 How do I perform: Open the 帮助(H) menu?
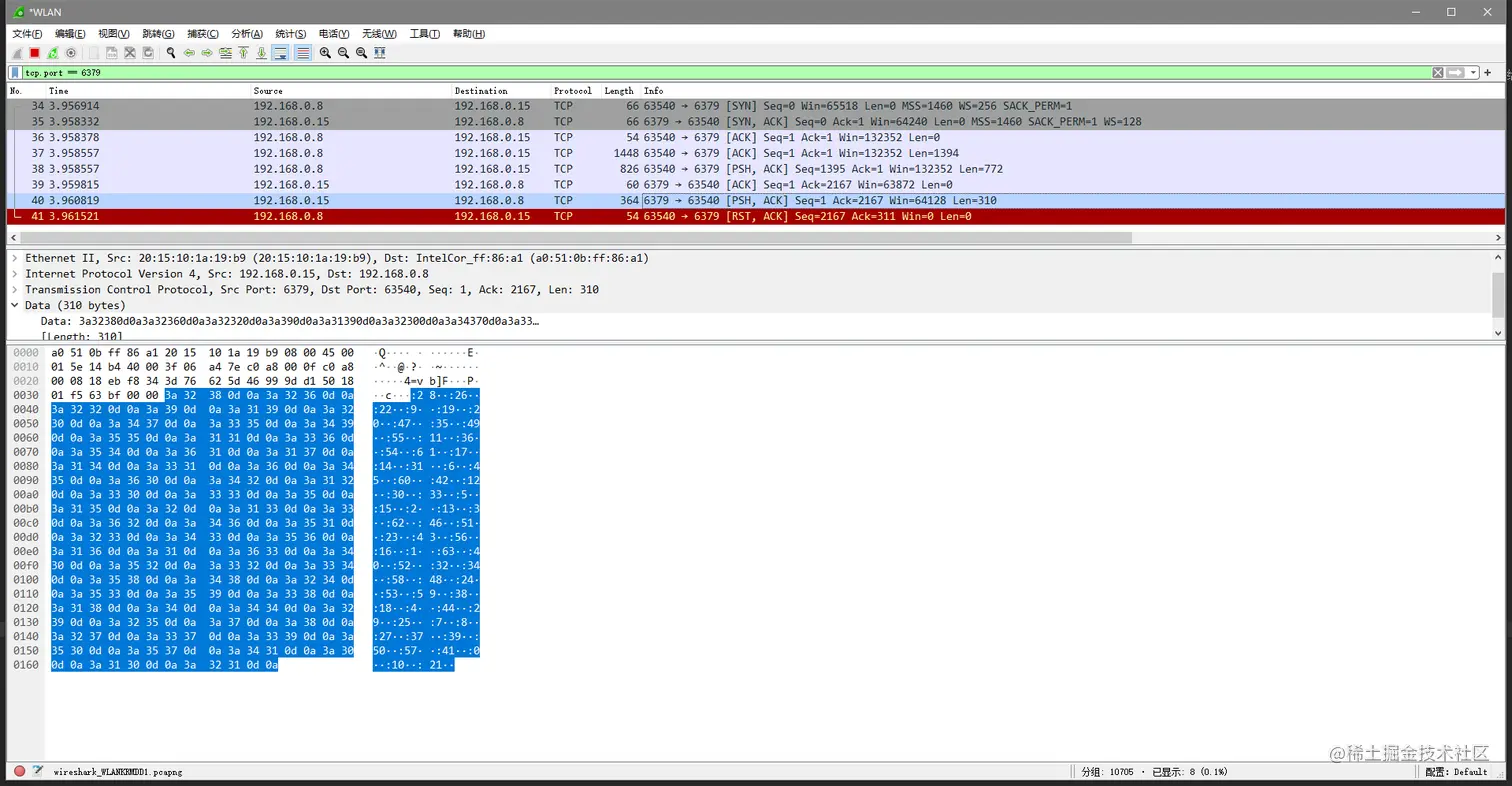469,34
